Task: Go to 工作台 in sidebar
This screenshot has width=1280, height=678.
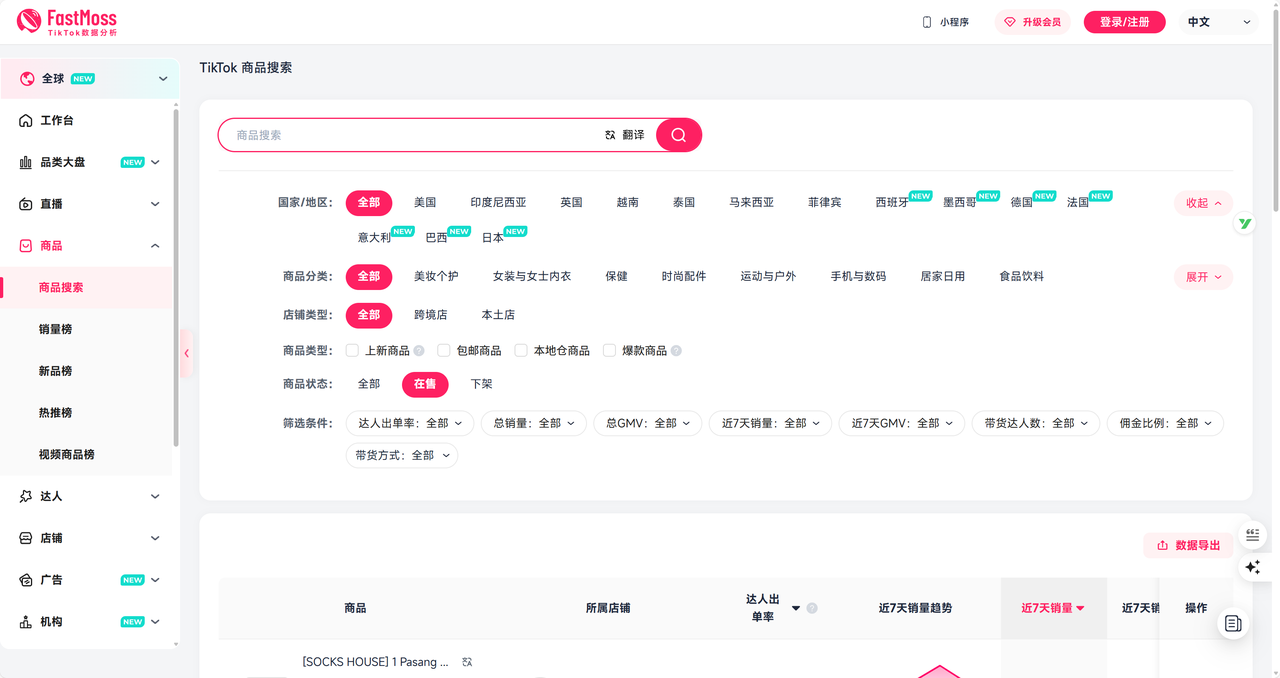Action: pos(57,120)
